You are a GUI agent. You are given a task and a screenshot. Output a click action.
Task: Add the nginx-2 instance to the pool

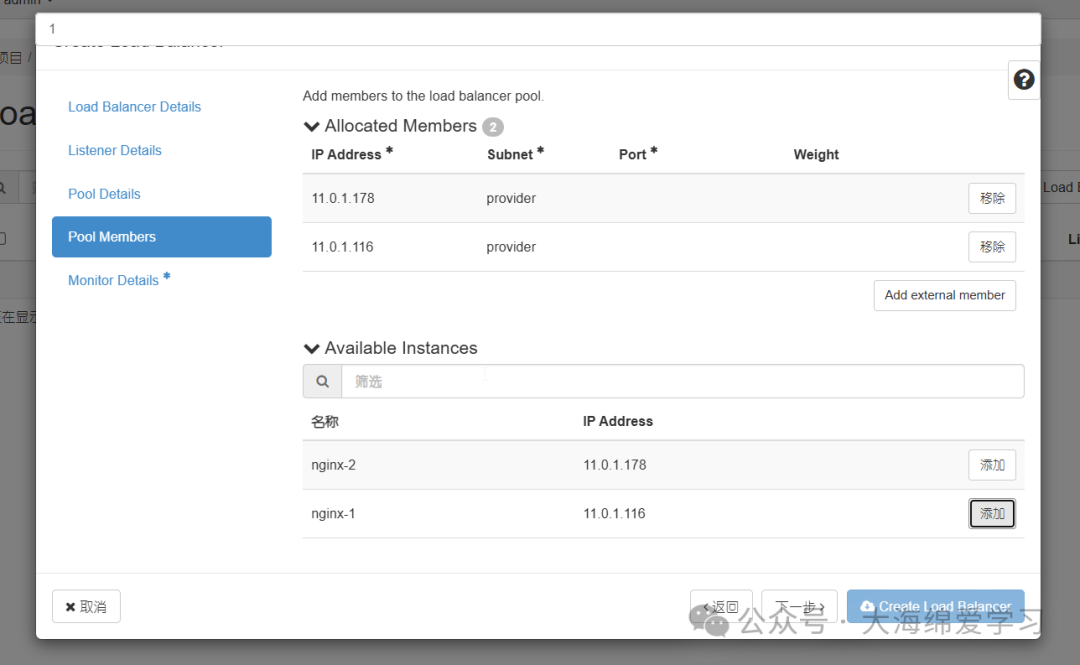(991, 465)
